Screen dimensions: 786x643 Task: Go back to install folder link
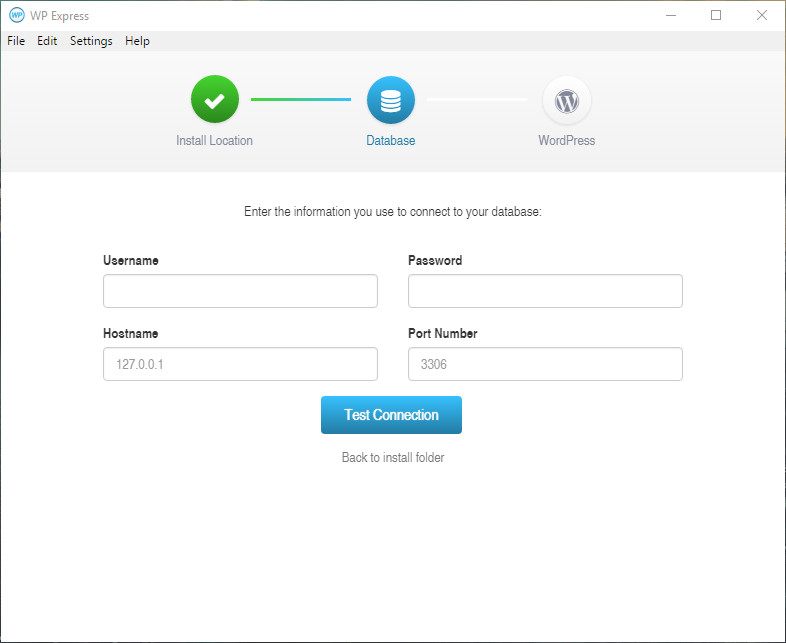(x=392, y=458)
